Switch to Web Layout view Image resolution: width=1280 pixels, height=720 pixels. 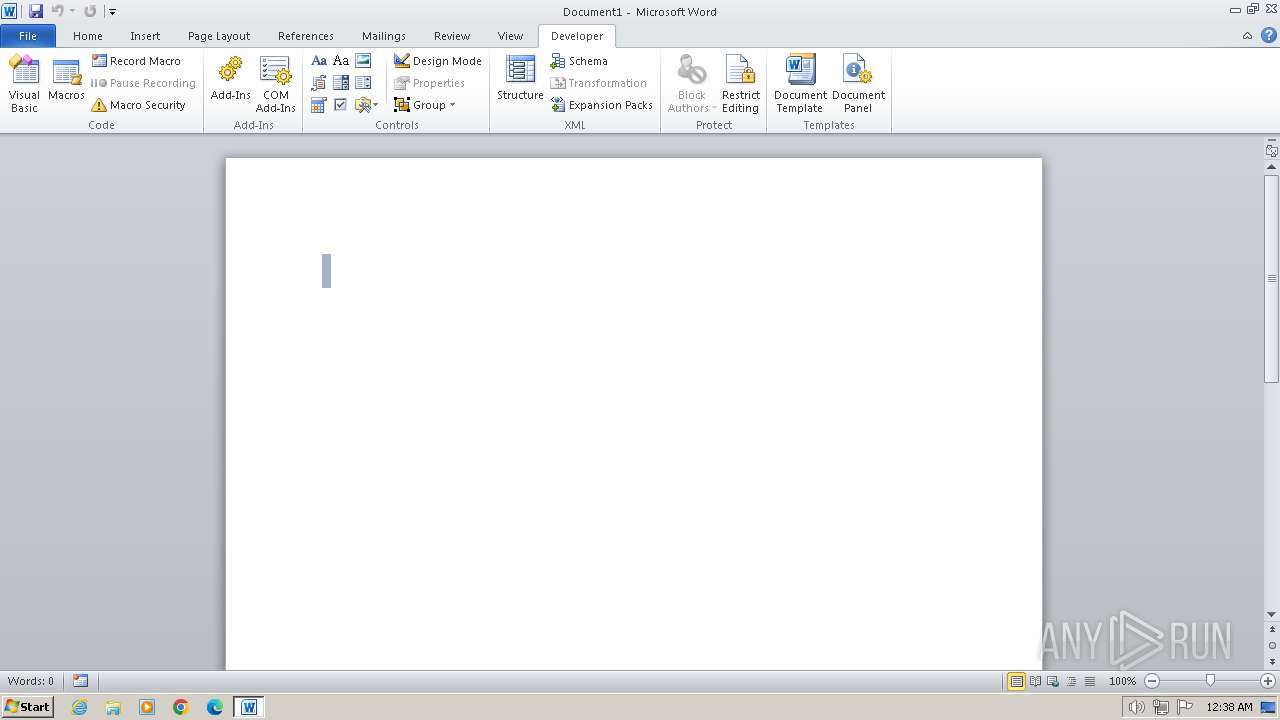click(1053, 681)
